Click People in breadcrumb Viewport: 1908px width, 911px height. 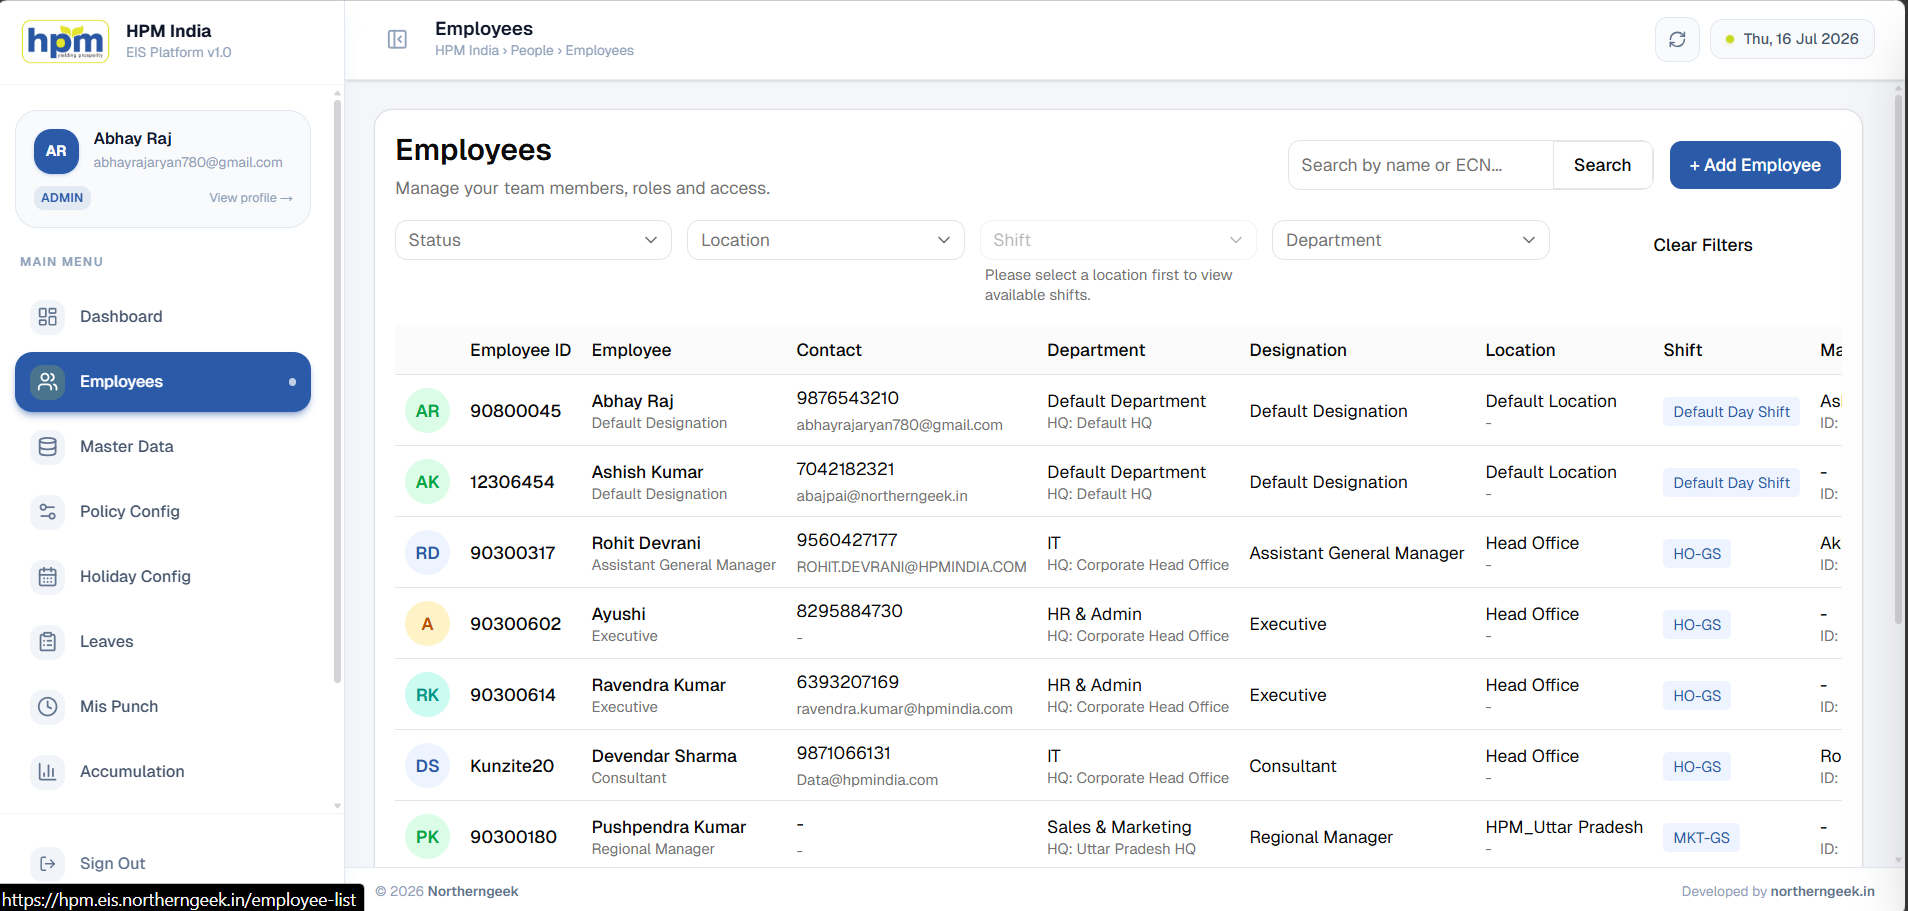[532, 51]
